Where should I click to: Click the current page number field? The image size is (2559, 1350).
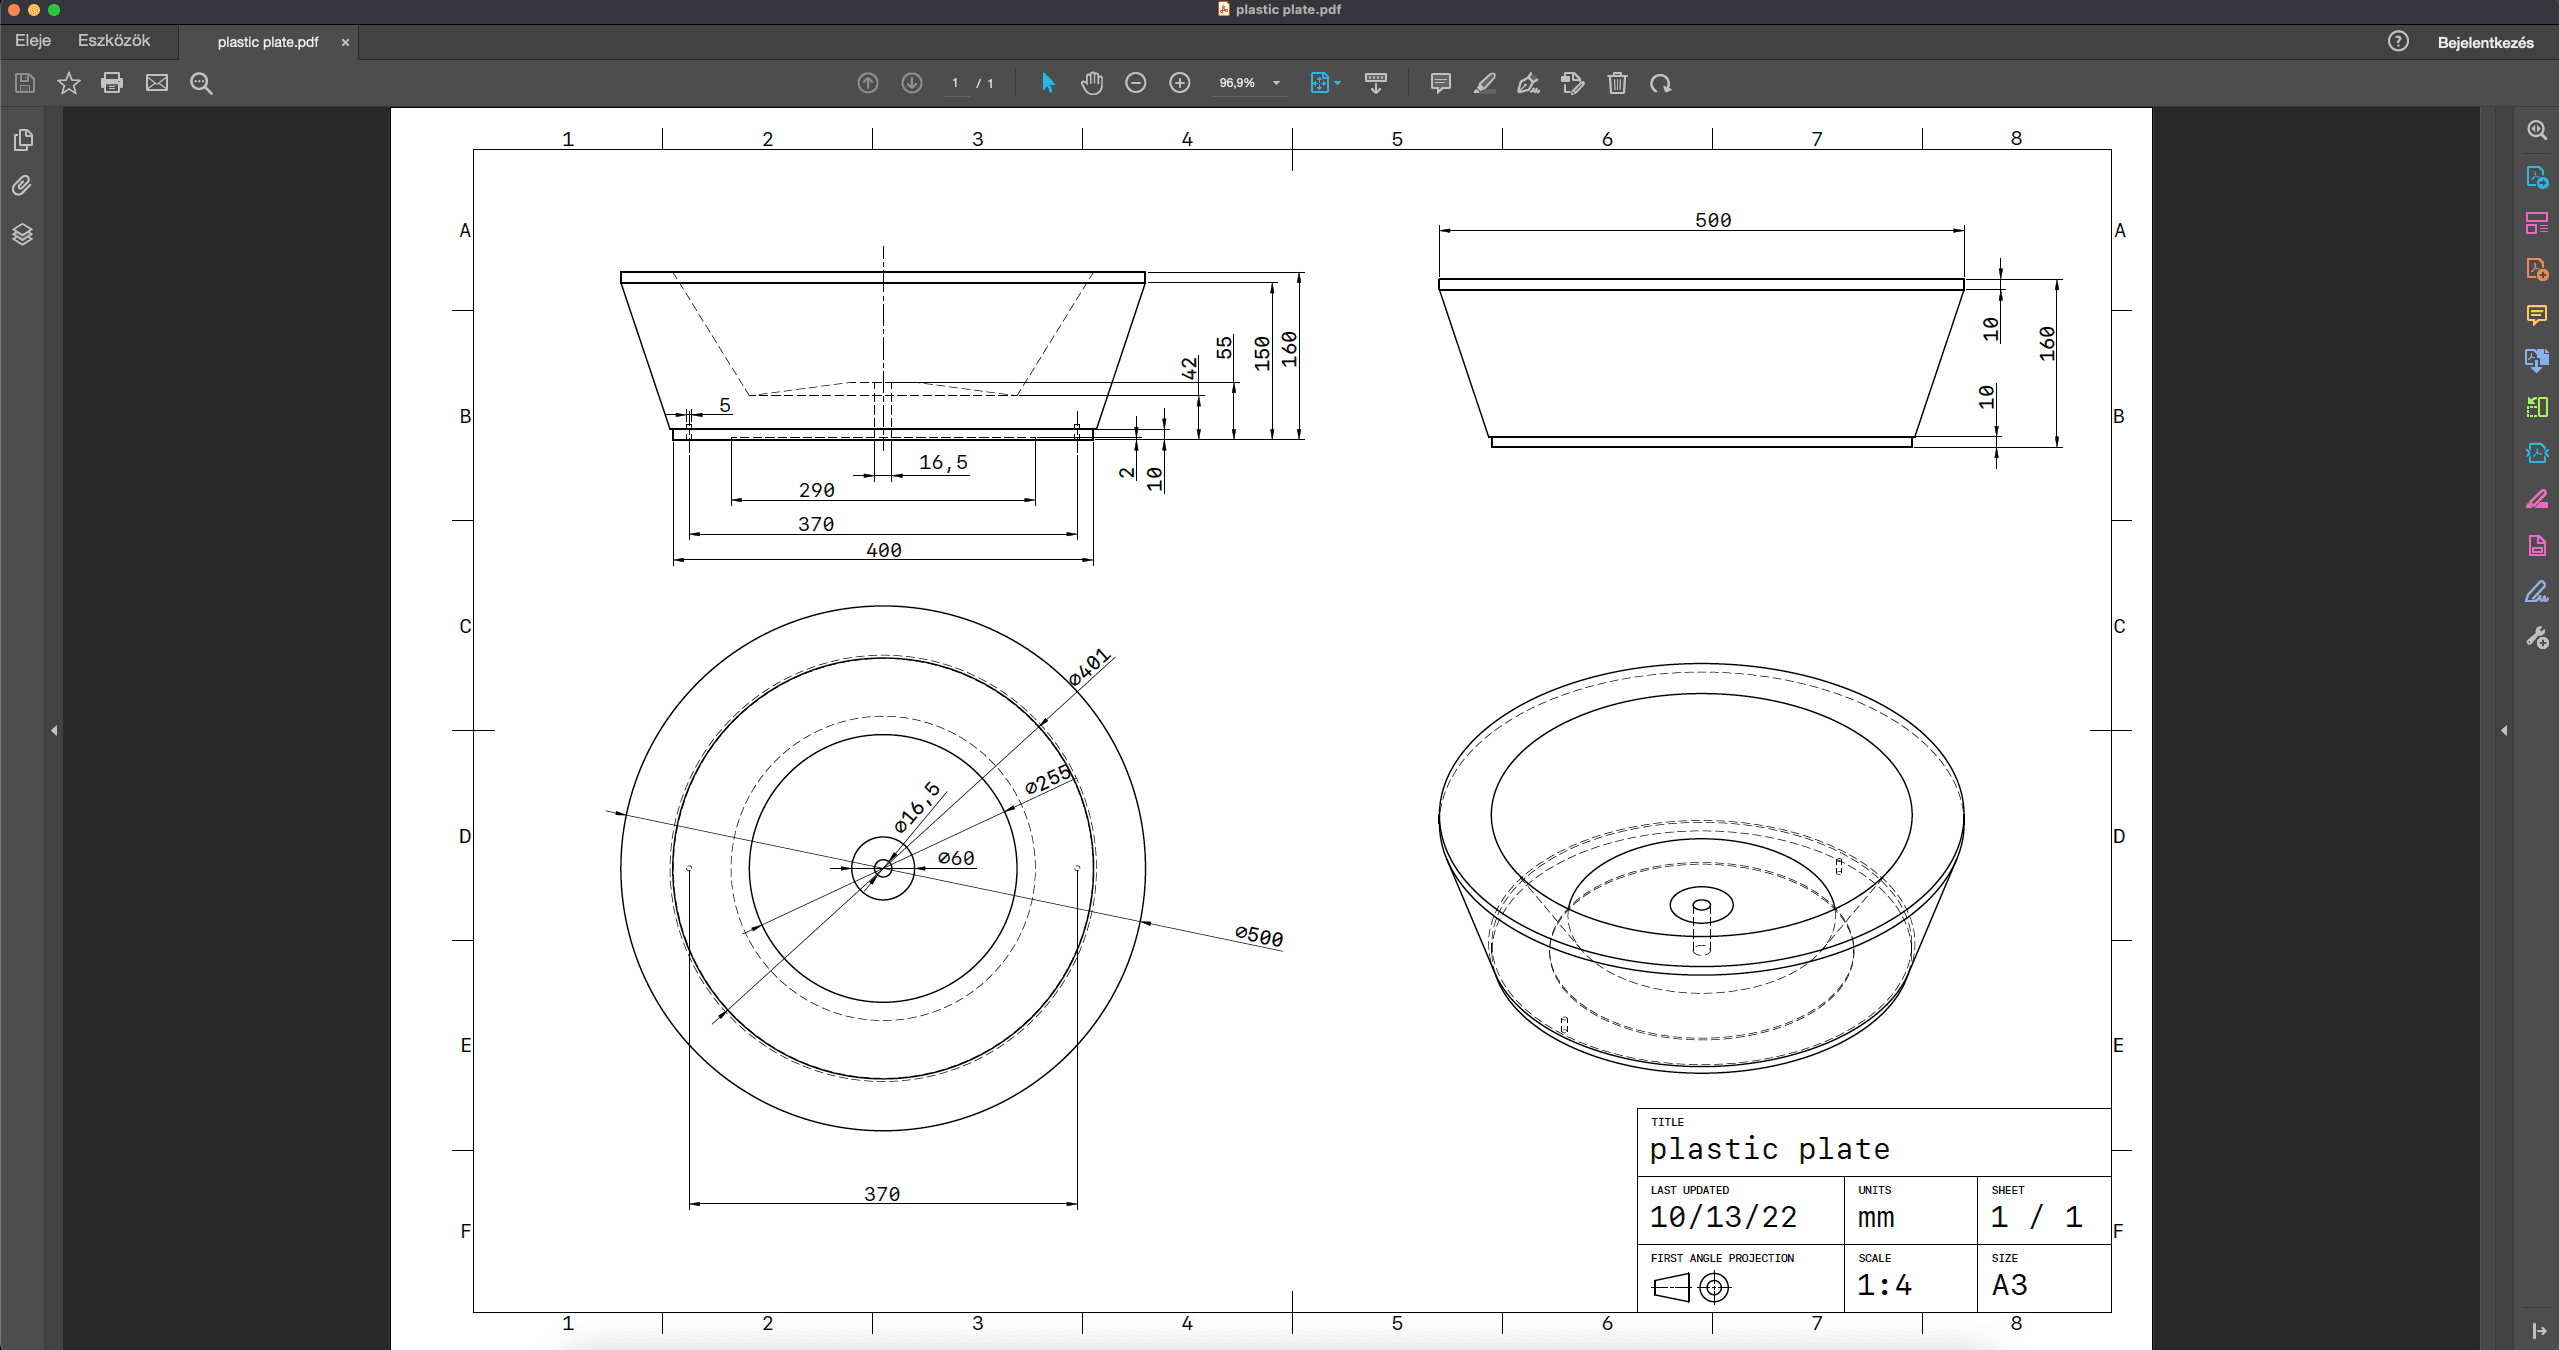pos(955,83)
